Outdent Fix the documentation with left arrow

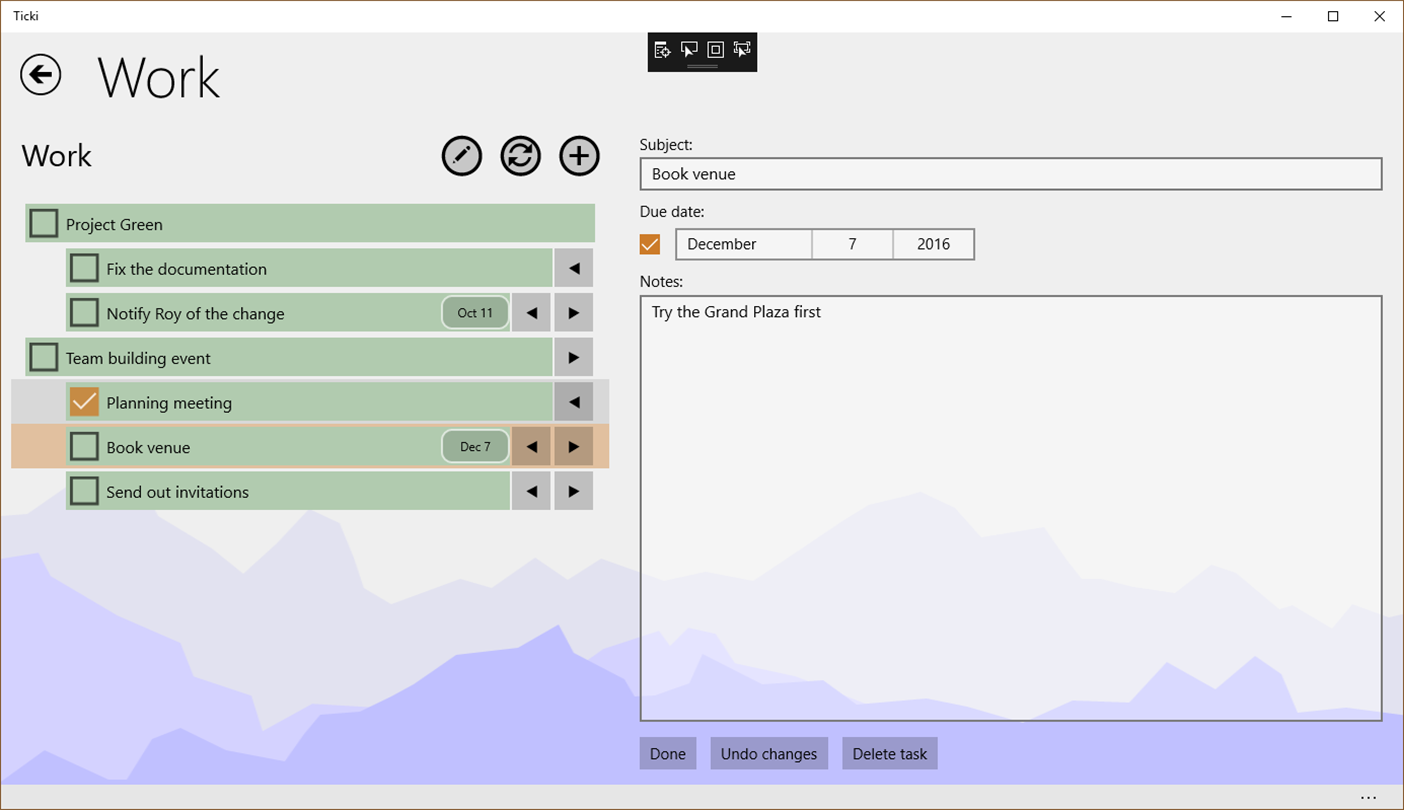tap(574, 268)
